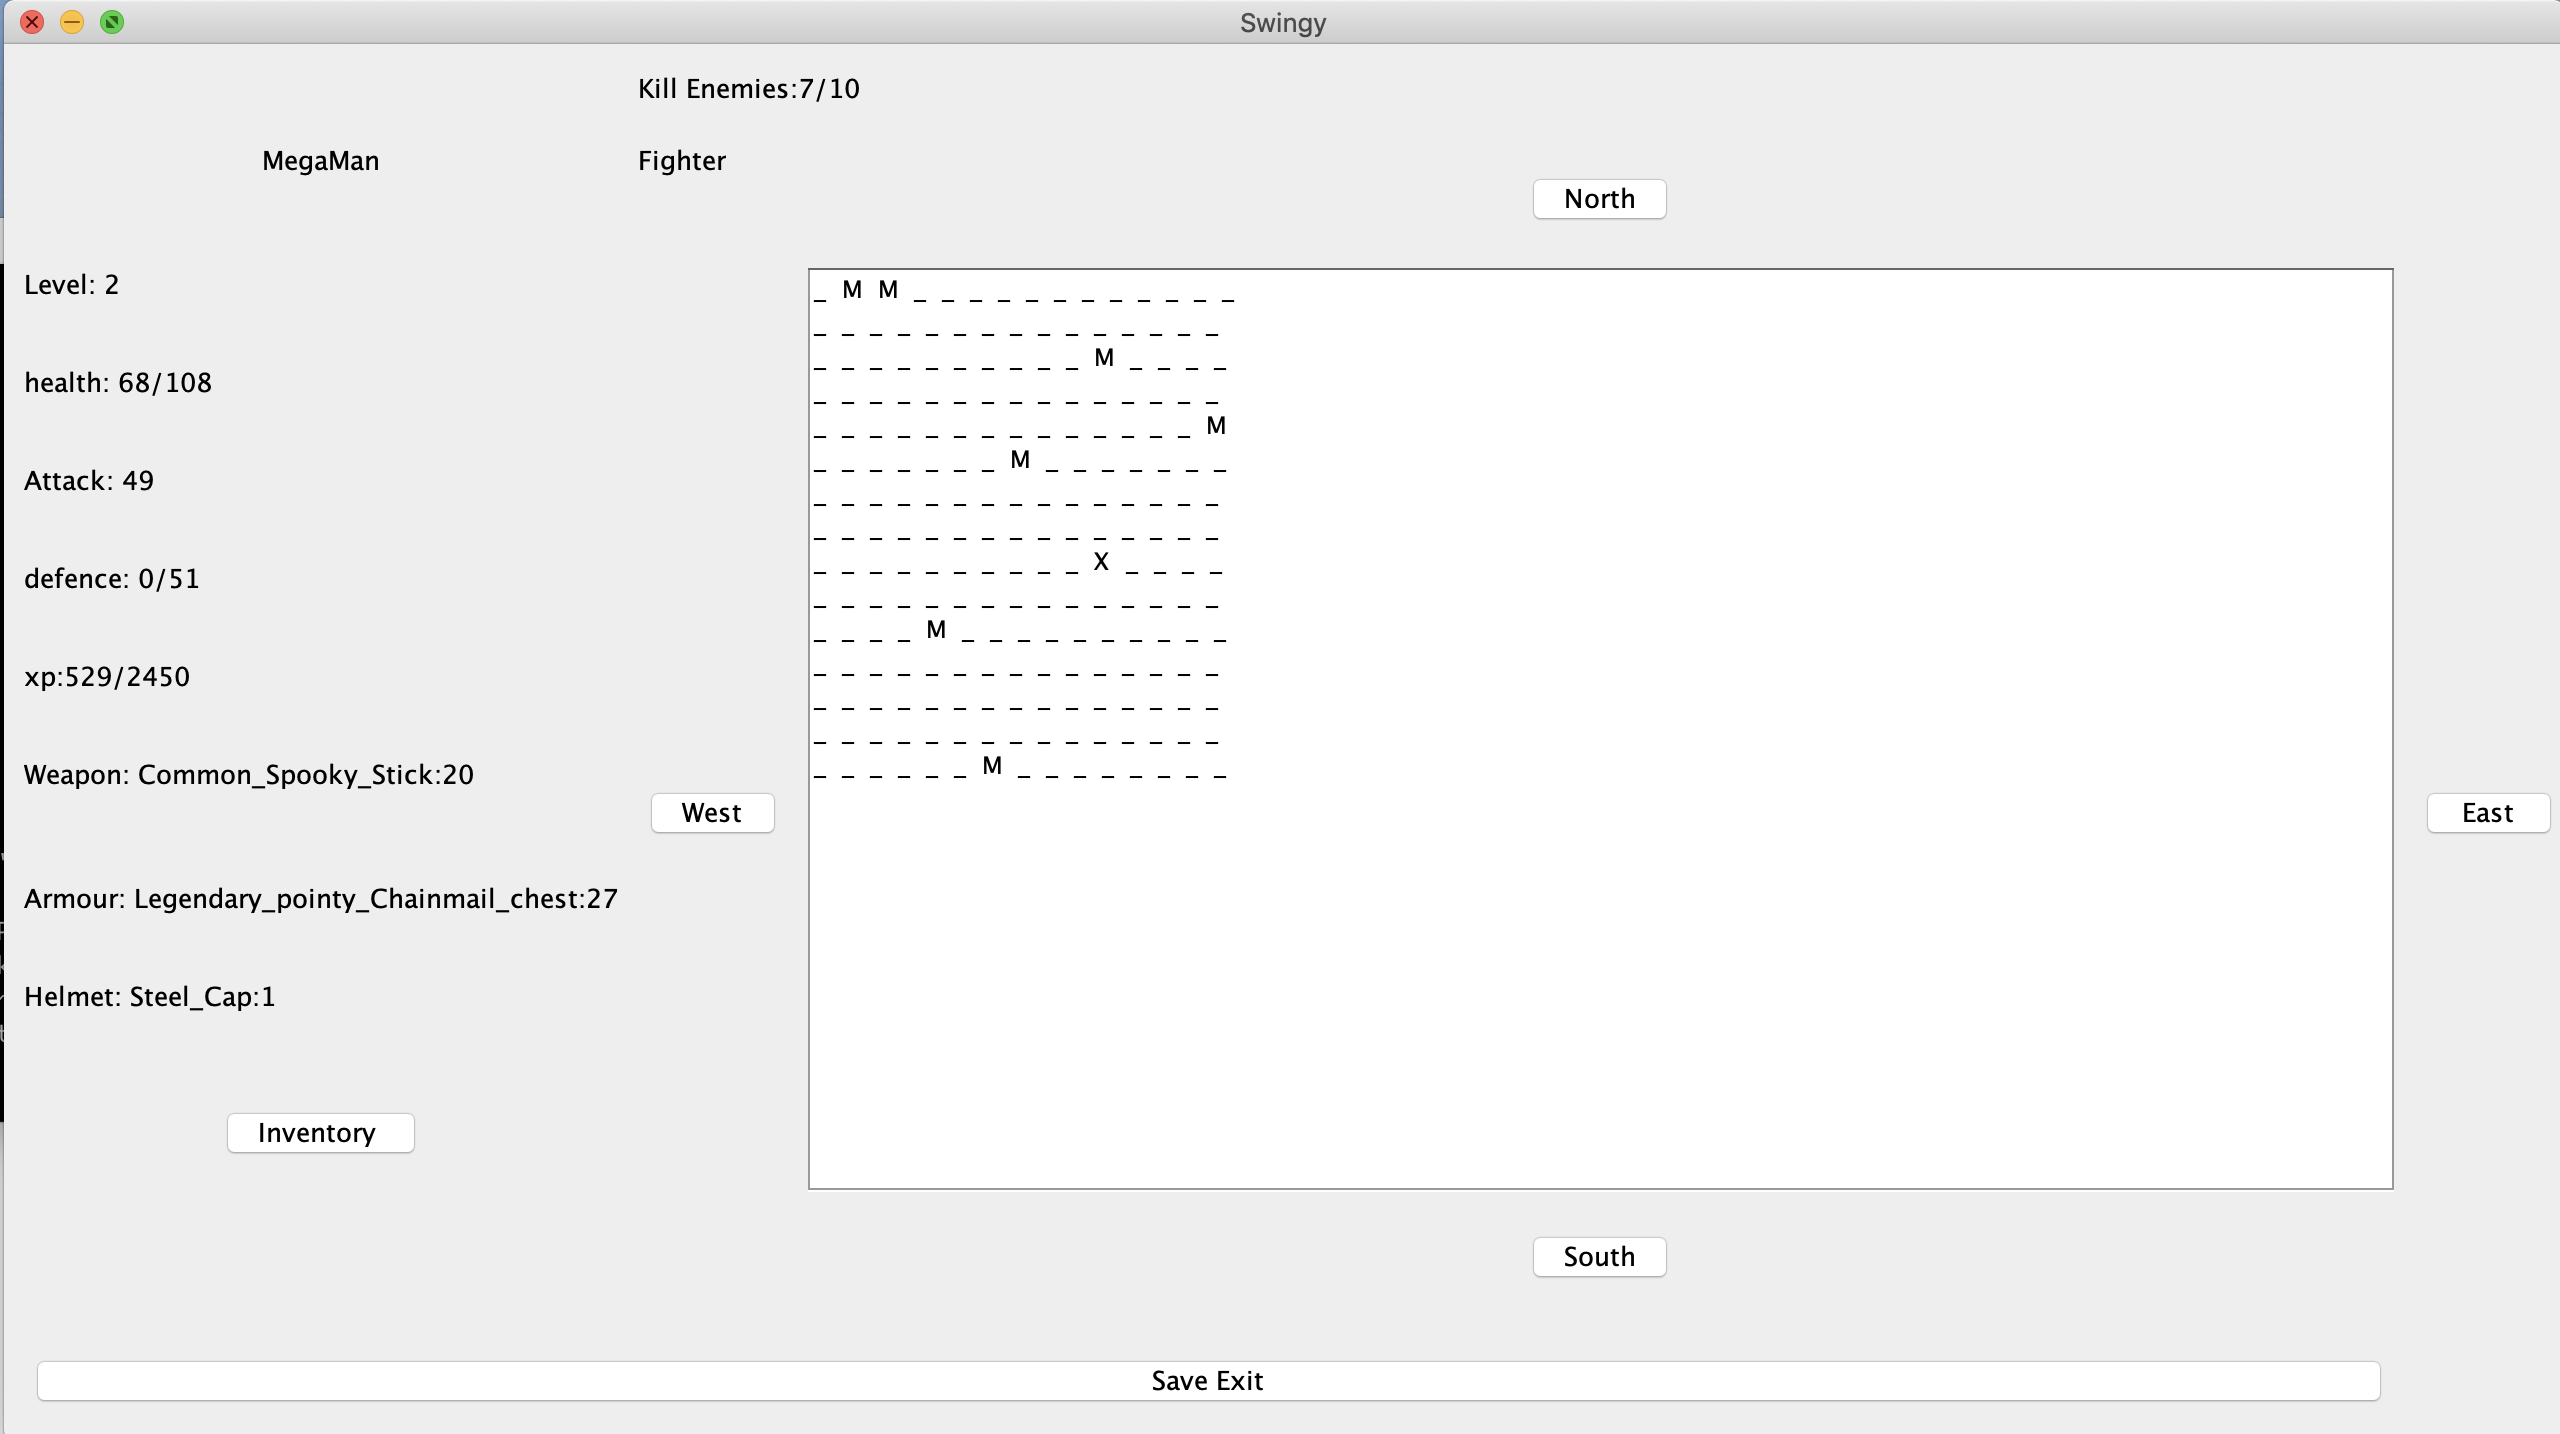This screenshot has width=2560, height=1434.
Task: Click the Armour: Legendary_pointy_Chainmail_chest:27 label
Action: click(x=321, y=899)
